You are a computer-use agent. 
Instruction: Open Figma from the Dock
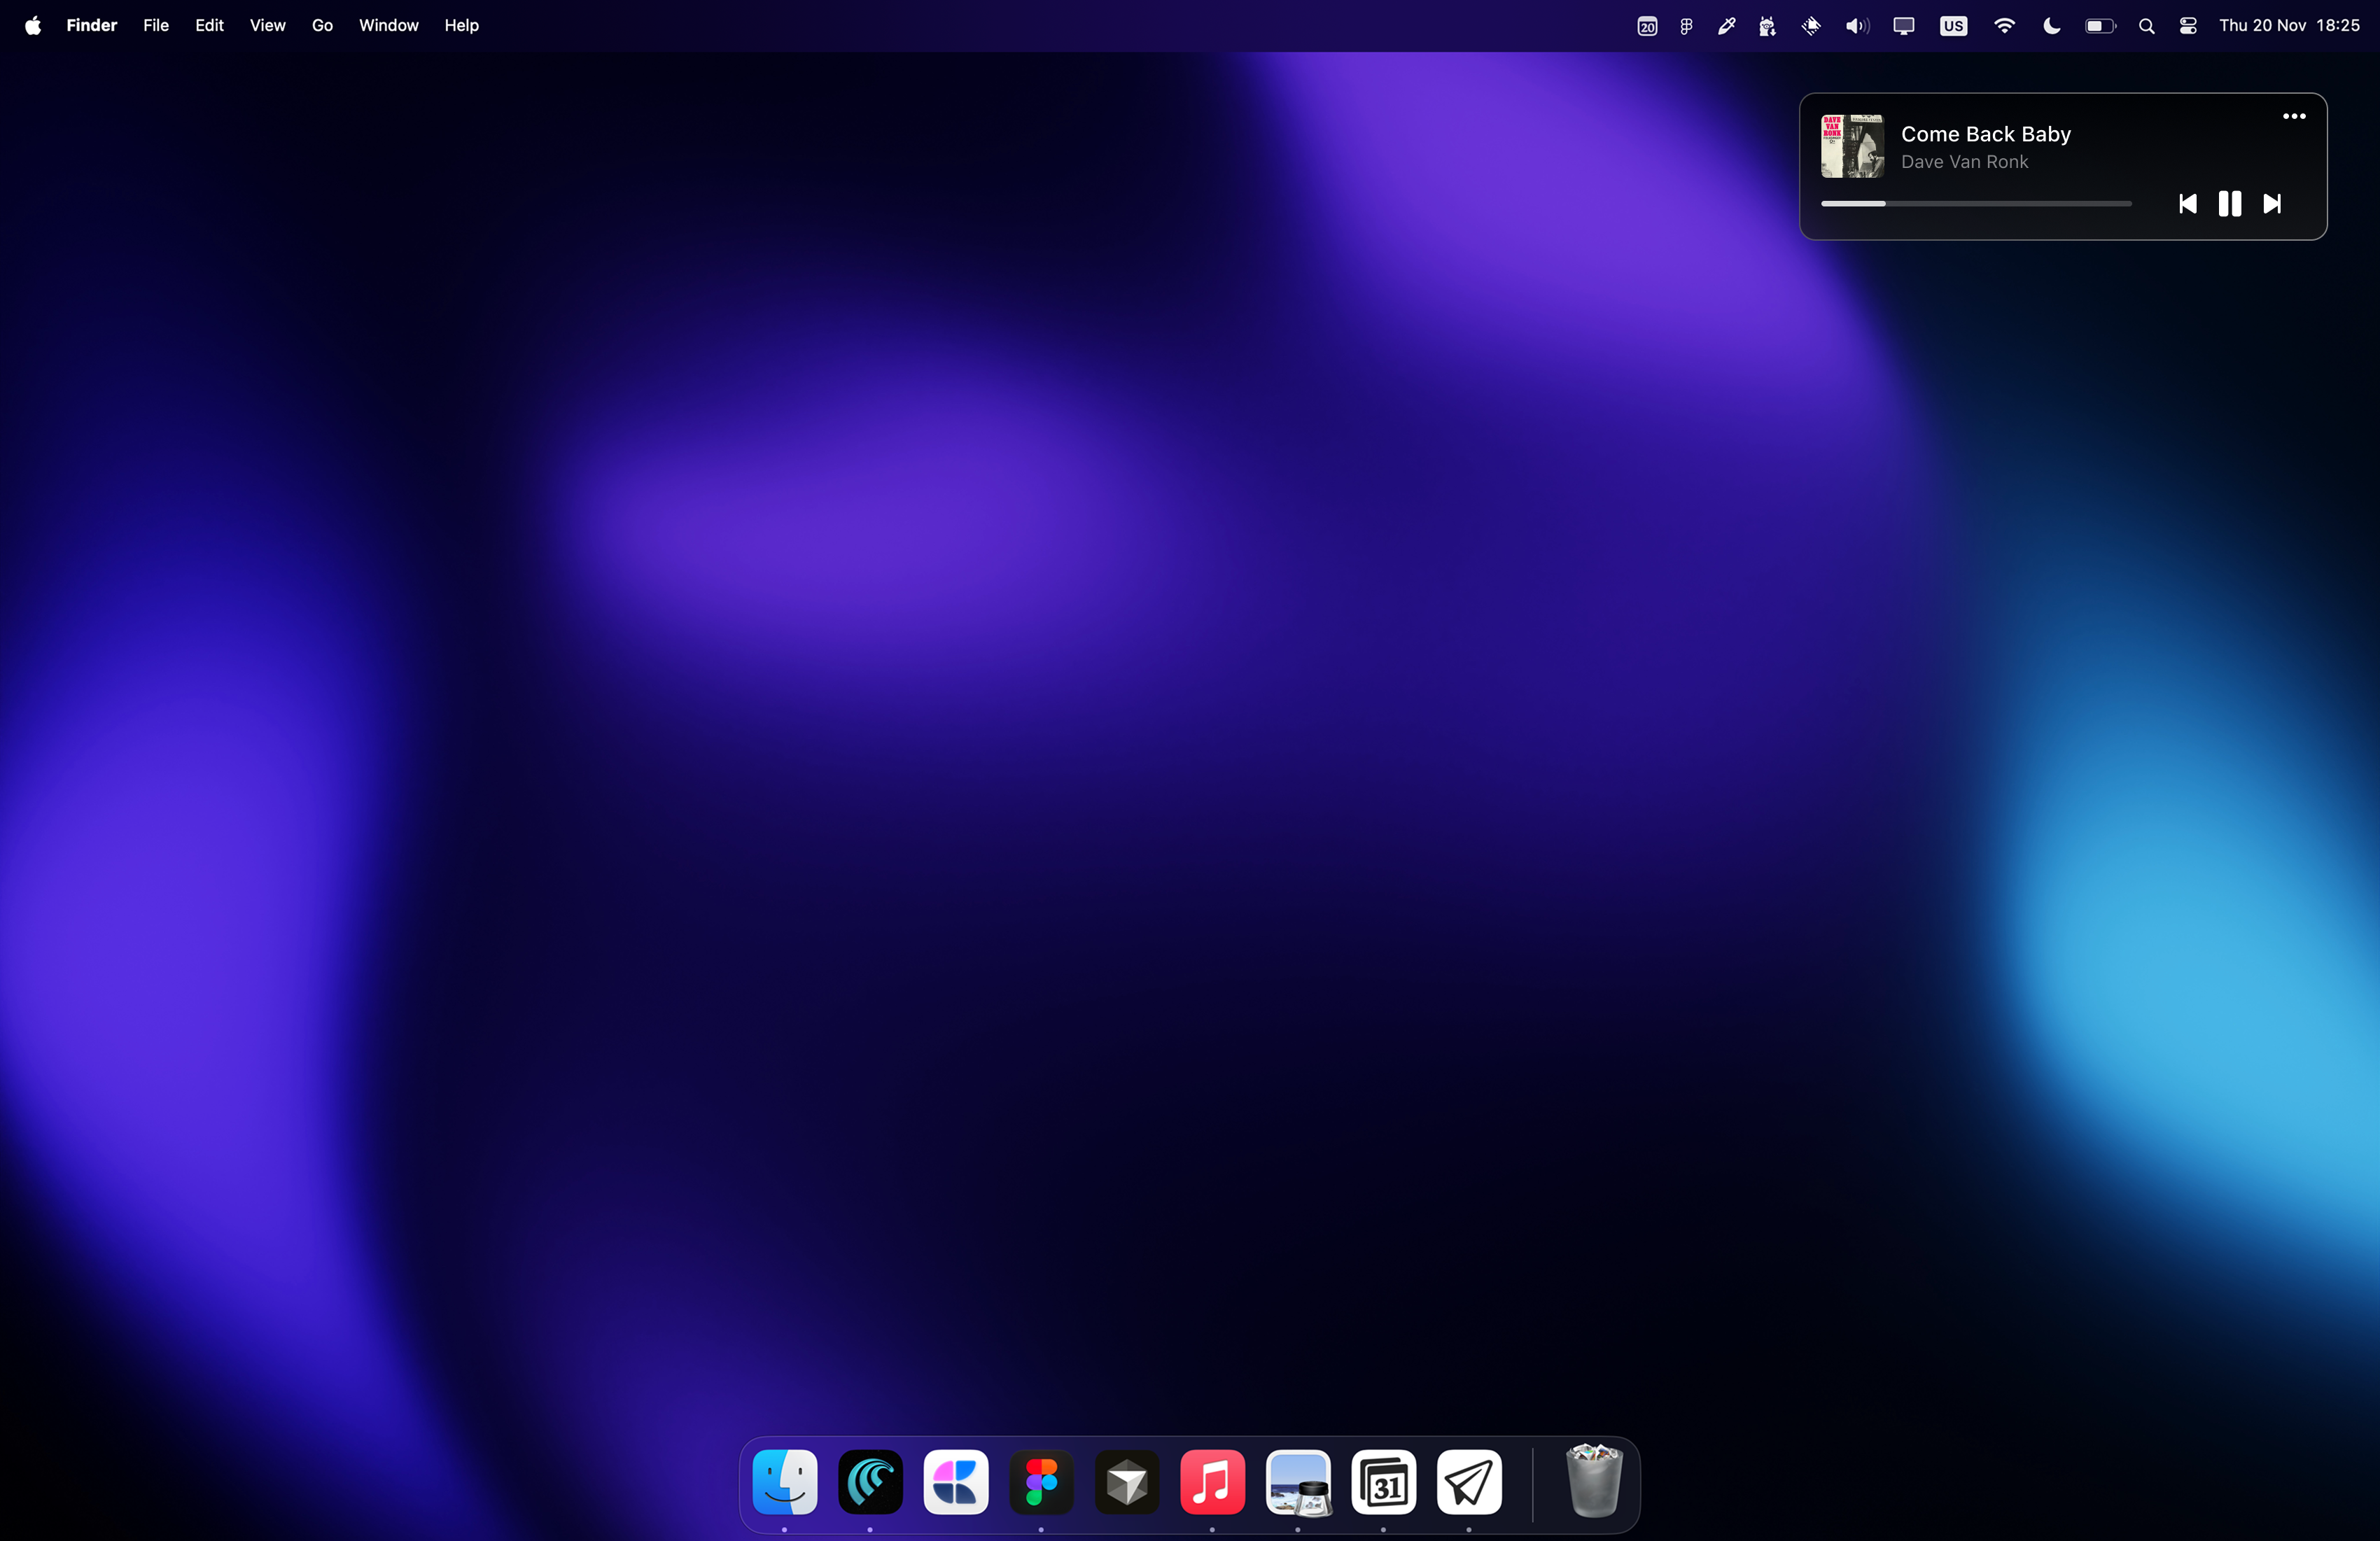pyautogui.click(x=1041, y=1482)
